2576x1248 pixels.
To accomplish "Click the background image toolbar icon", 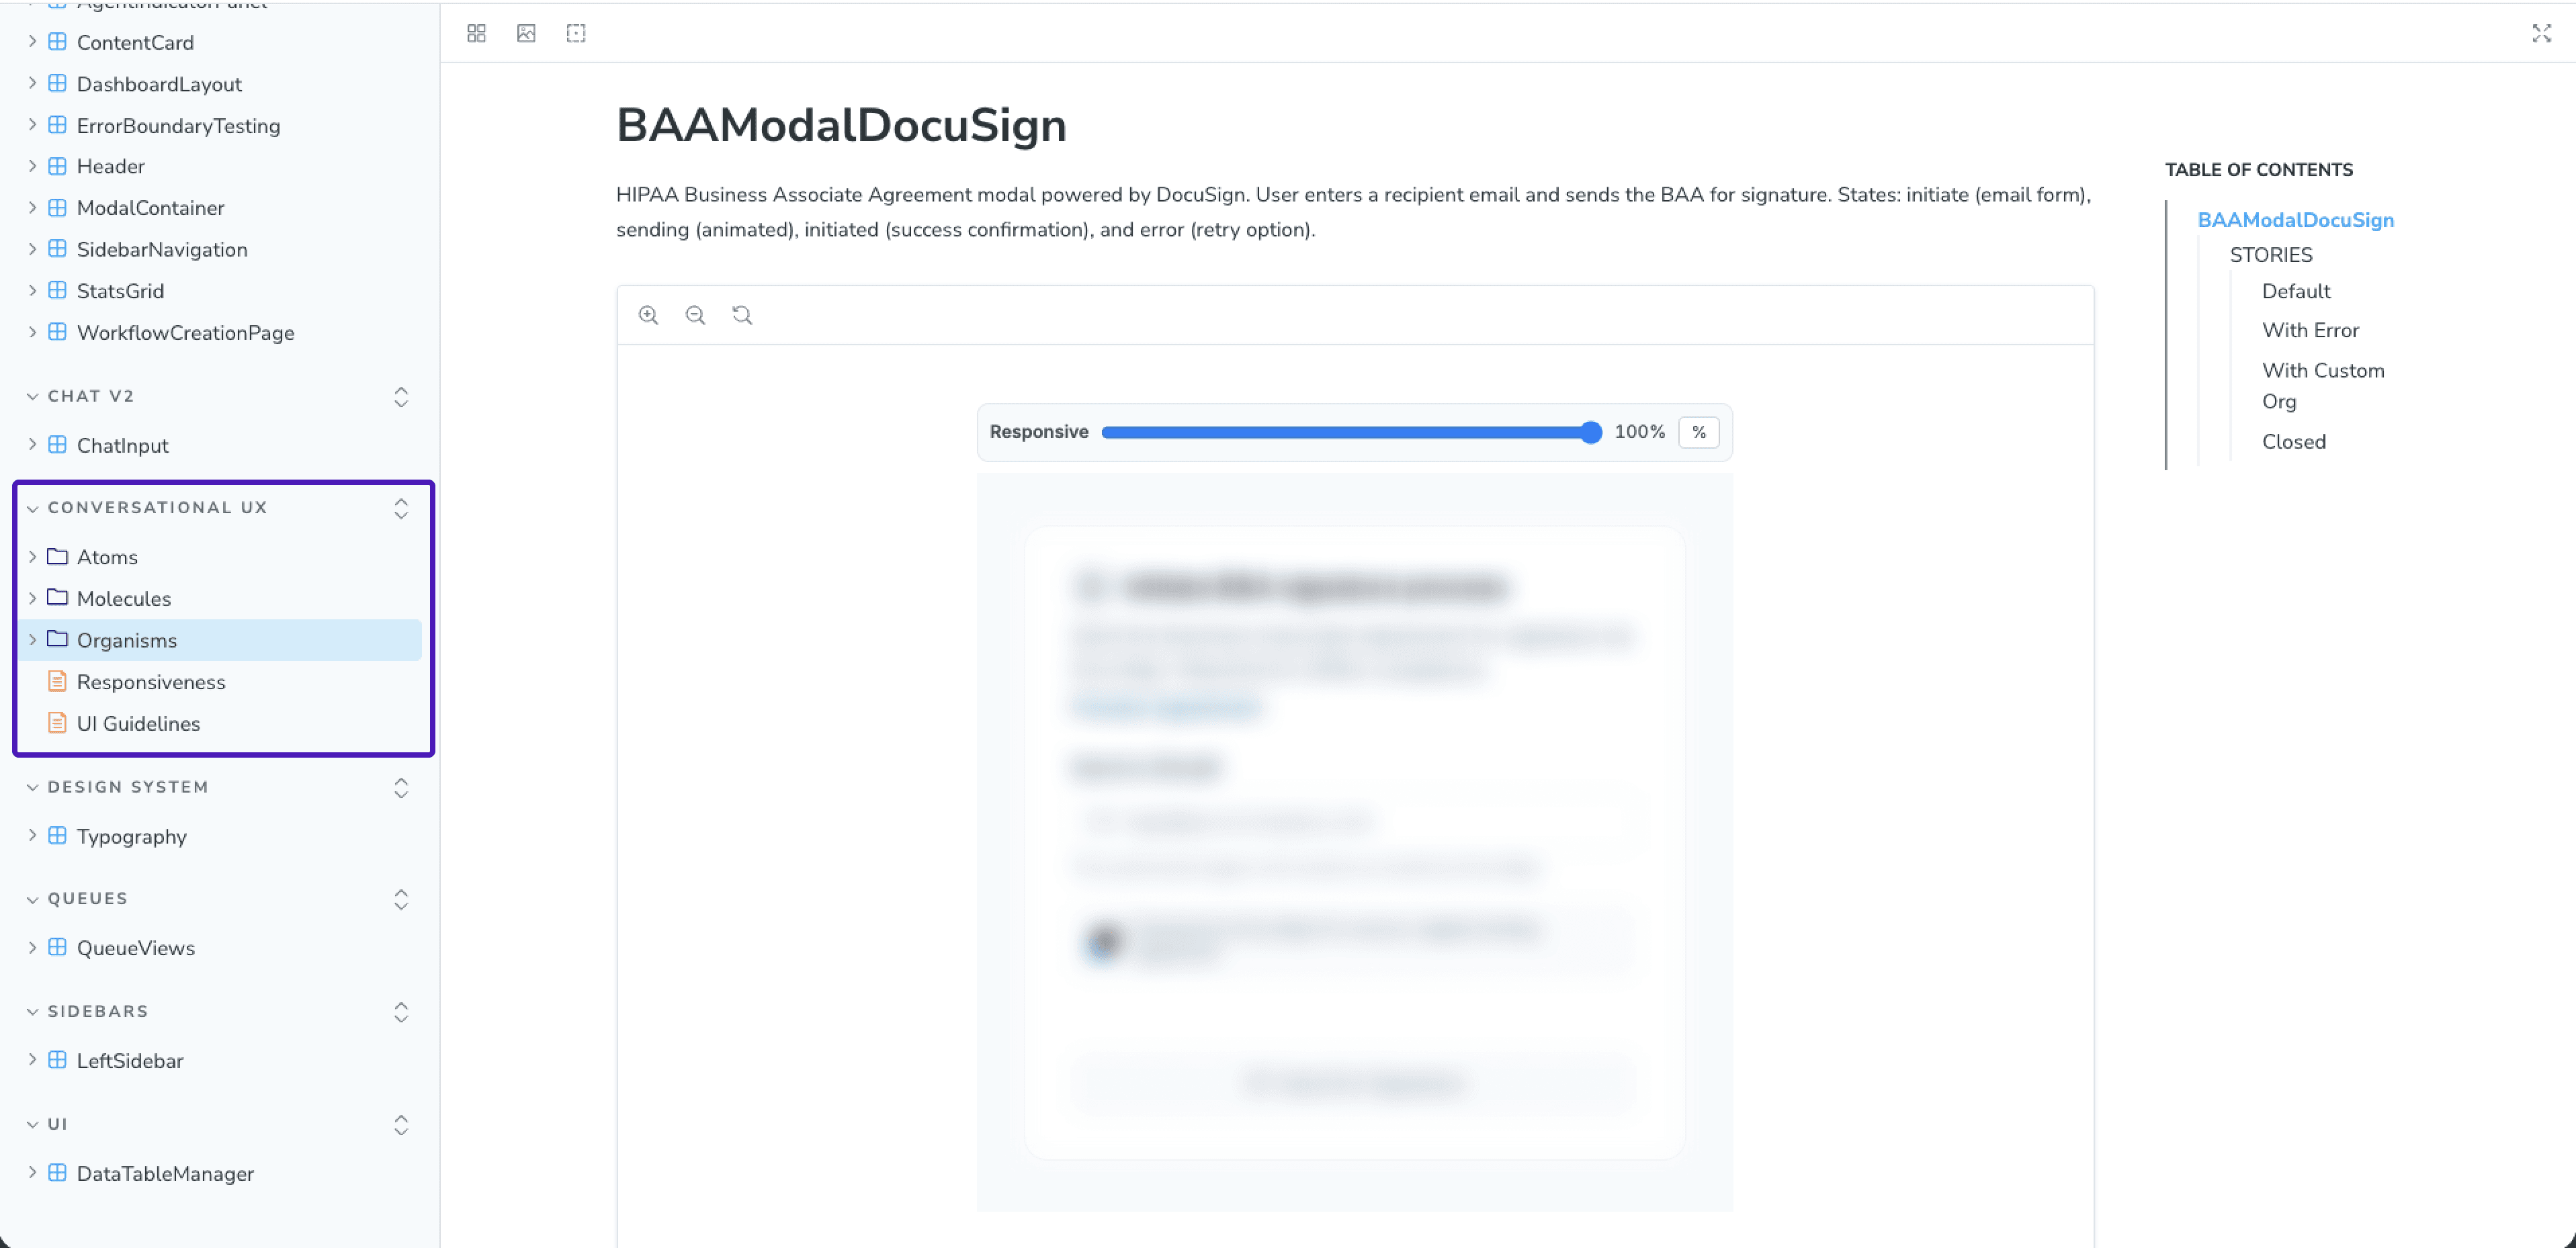I will point(526,33).
